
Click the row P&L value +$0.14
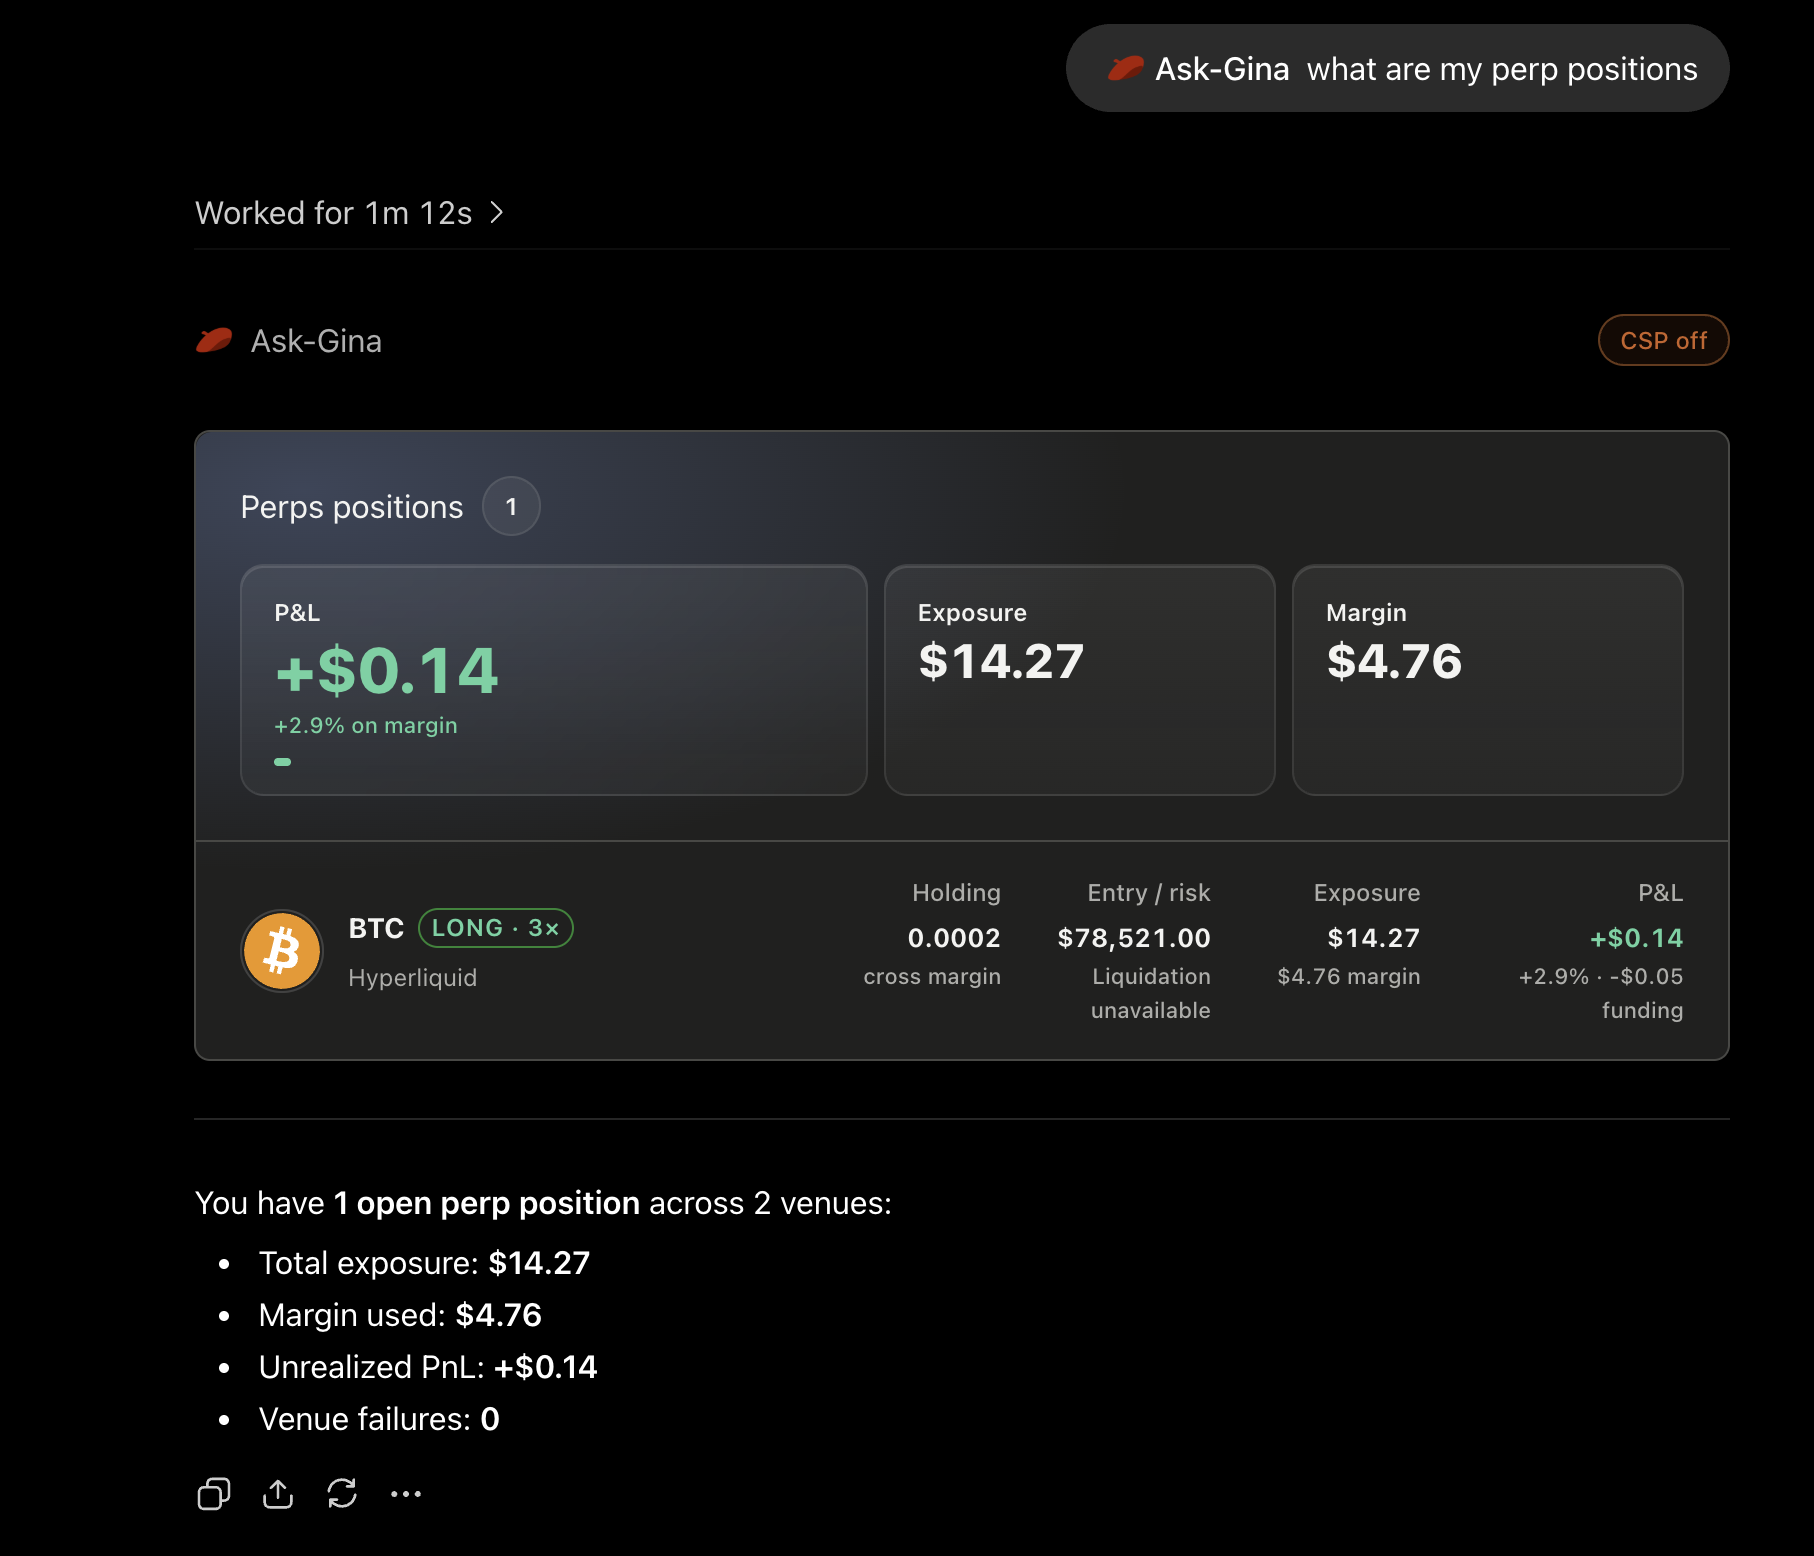(1636, 938)
